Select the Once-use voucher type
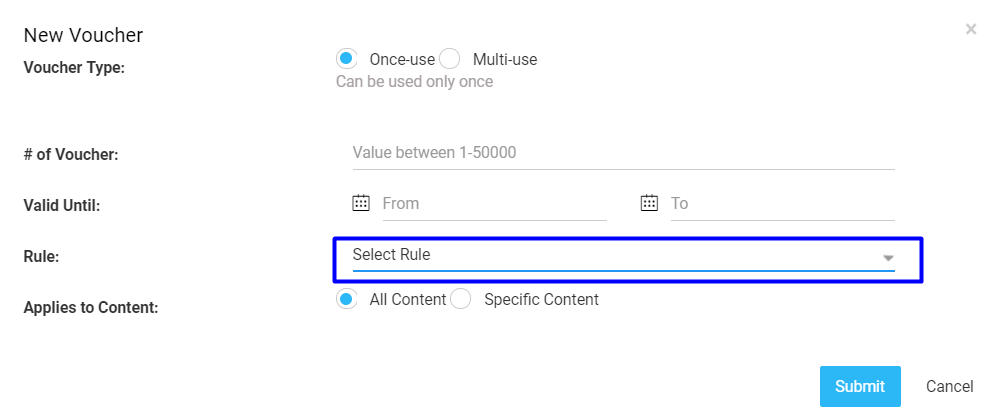 (346, 59)
